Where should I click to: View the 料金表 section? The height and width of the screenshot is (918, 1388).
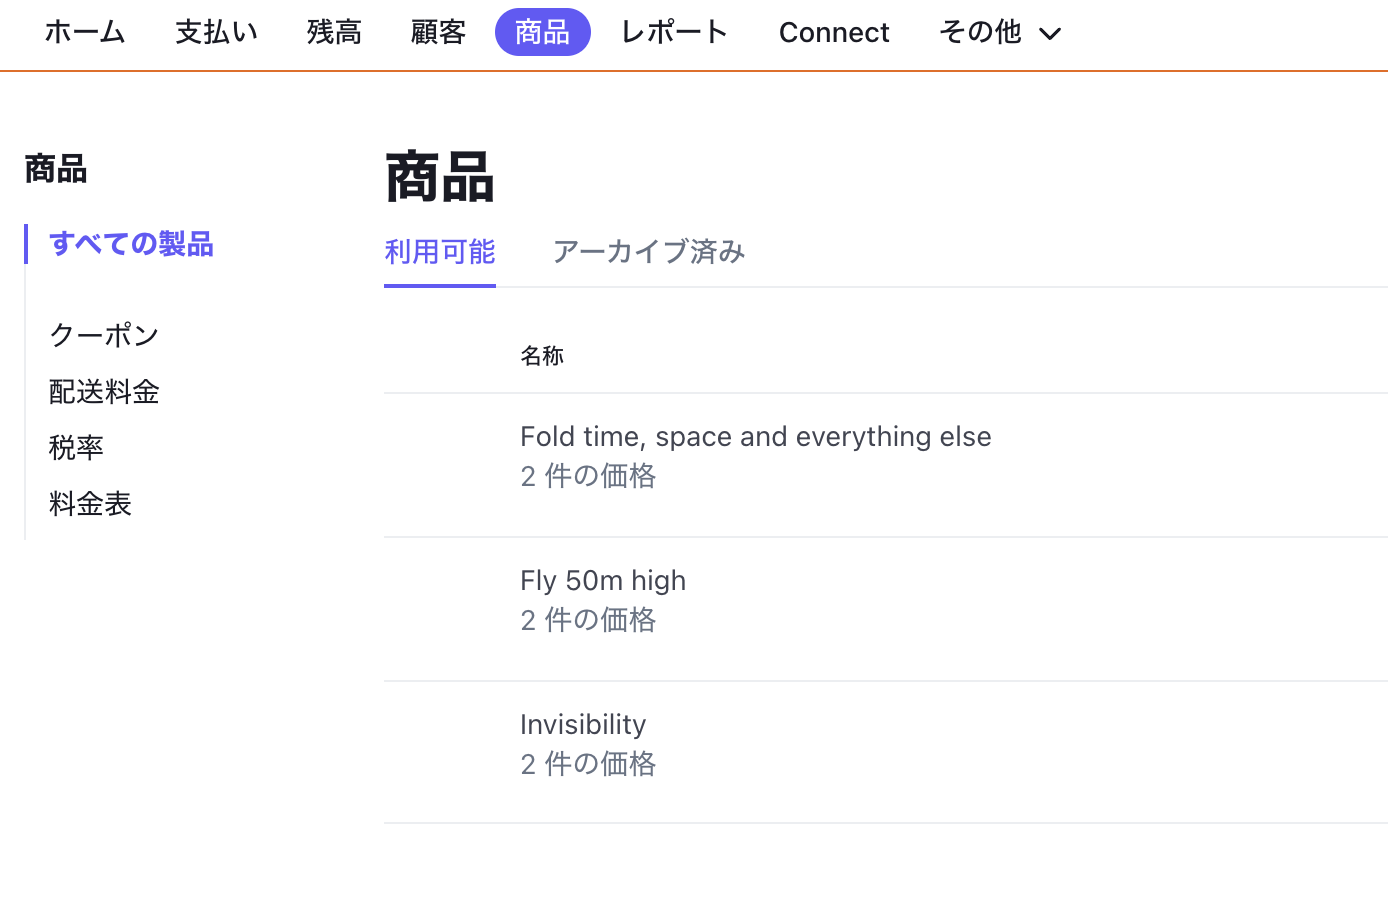(90, 503)
